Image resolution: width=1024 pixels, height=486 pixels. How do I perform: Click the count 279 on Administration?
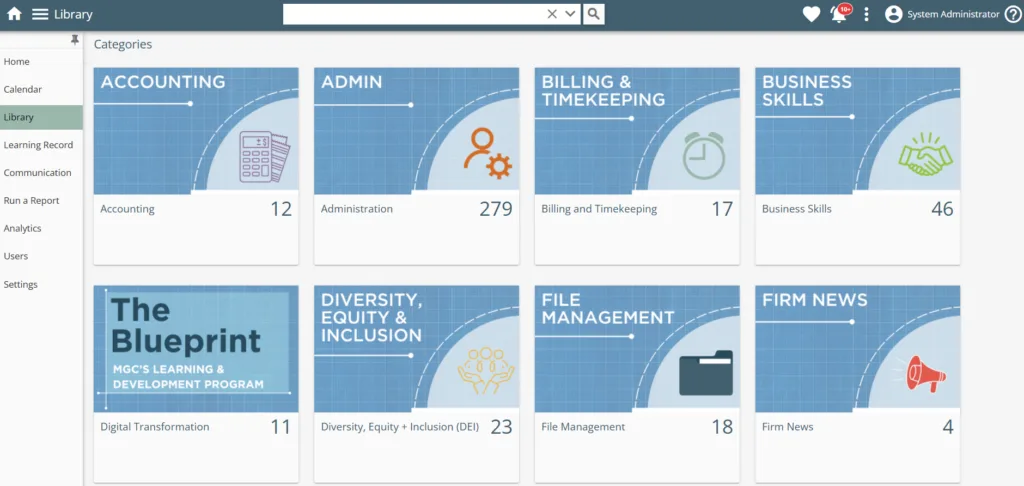click(496, 209)
